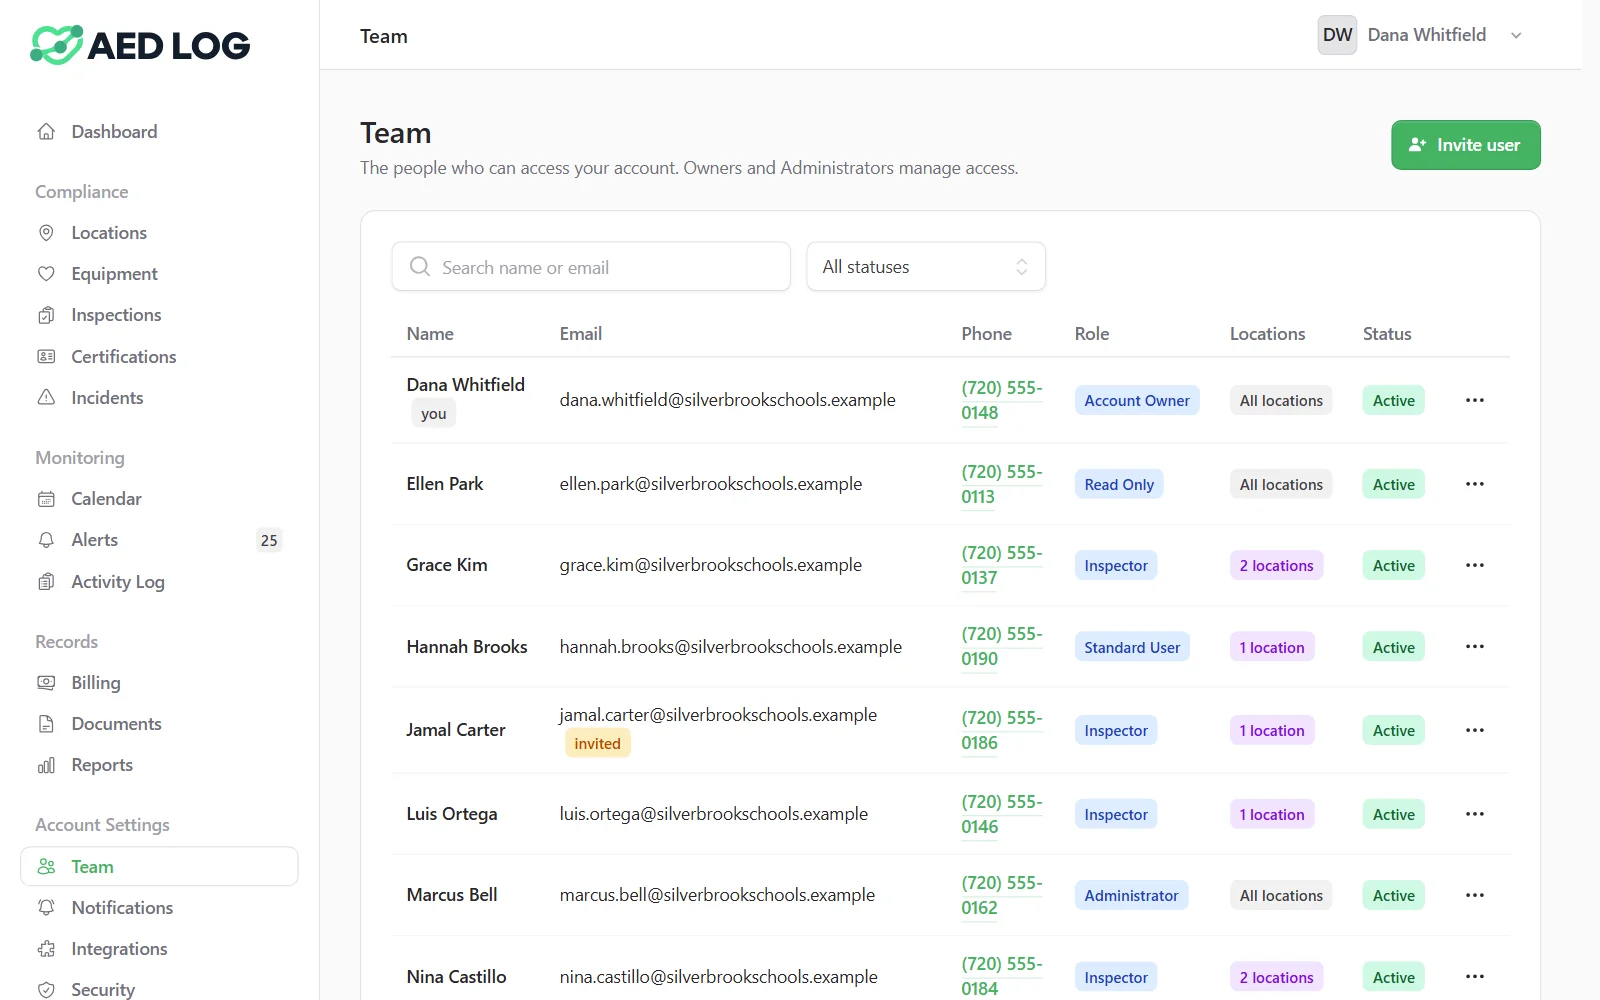The width and height of the screenshot is (1600, 1000).
Task: Open row actions menu for Ellen Park
Action: (x=1475, y=484)
